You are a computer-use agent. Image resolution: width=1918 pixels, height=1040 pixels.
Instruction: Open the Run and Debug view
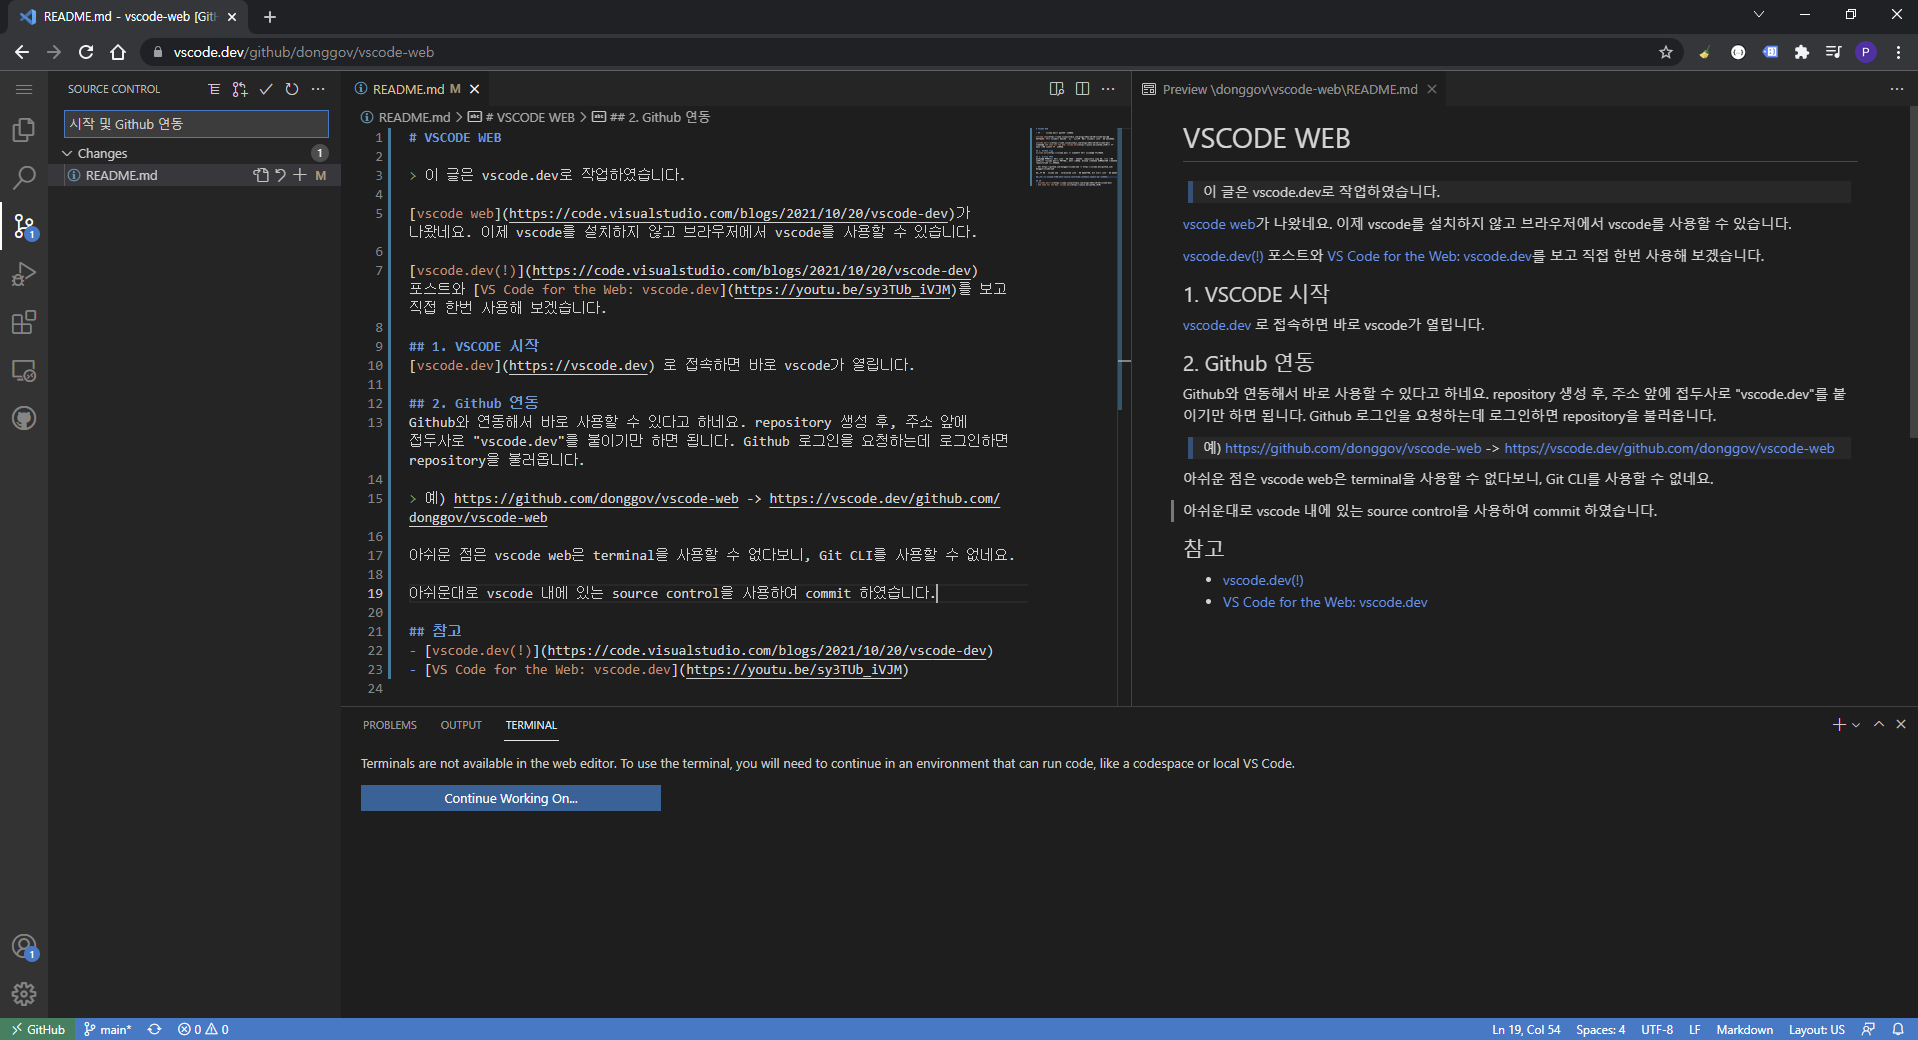tap(24, 274)
